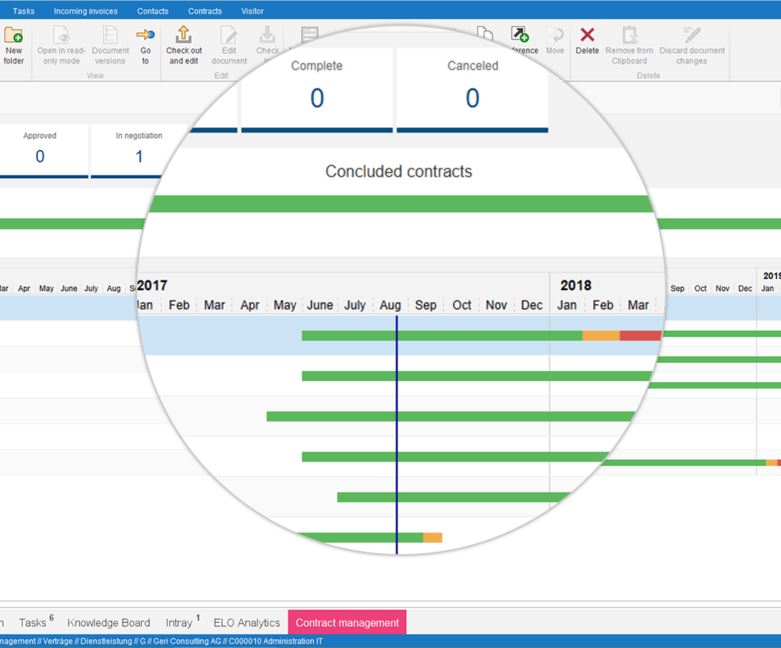The height and width of the screenshot is (648, 781).
Task: Click the 2017 year header
Action: 152,285
